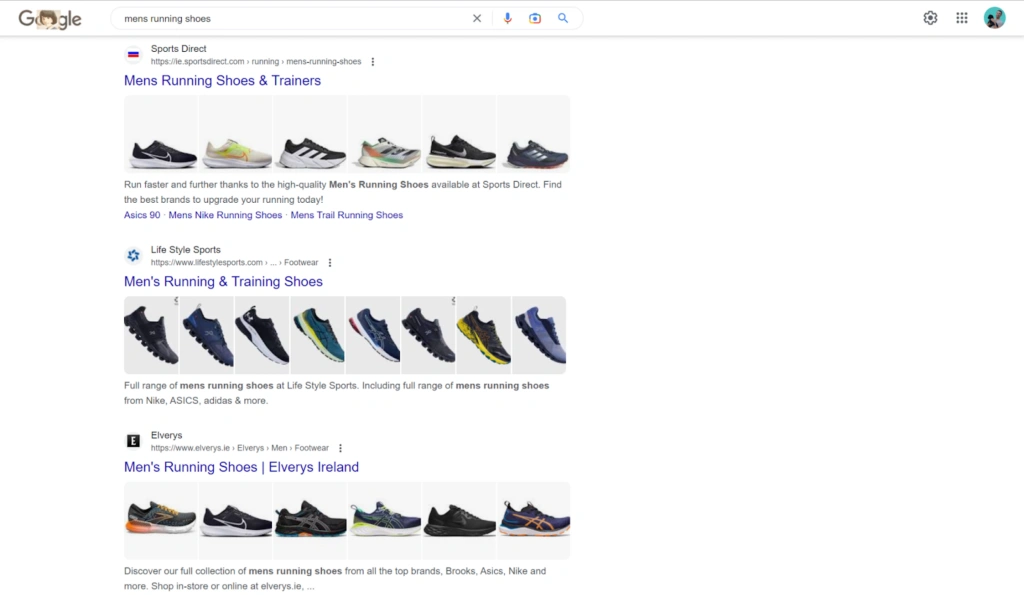This screenshot has height=595, width=1024.
Task: Clear the search box text
Action: (x=477, y=18)
